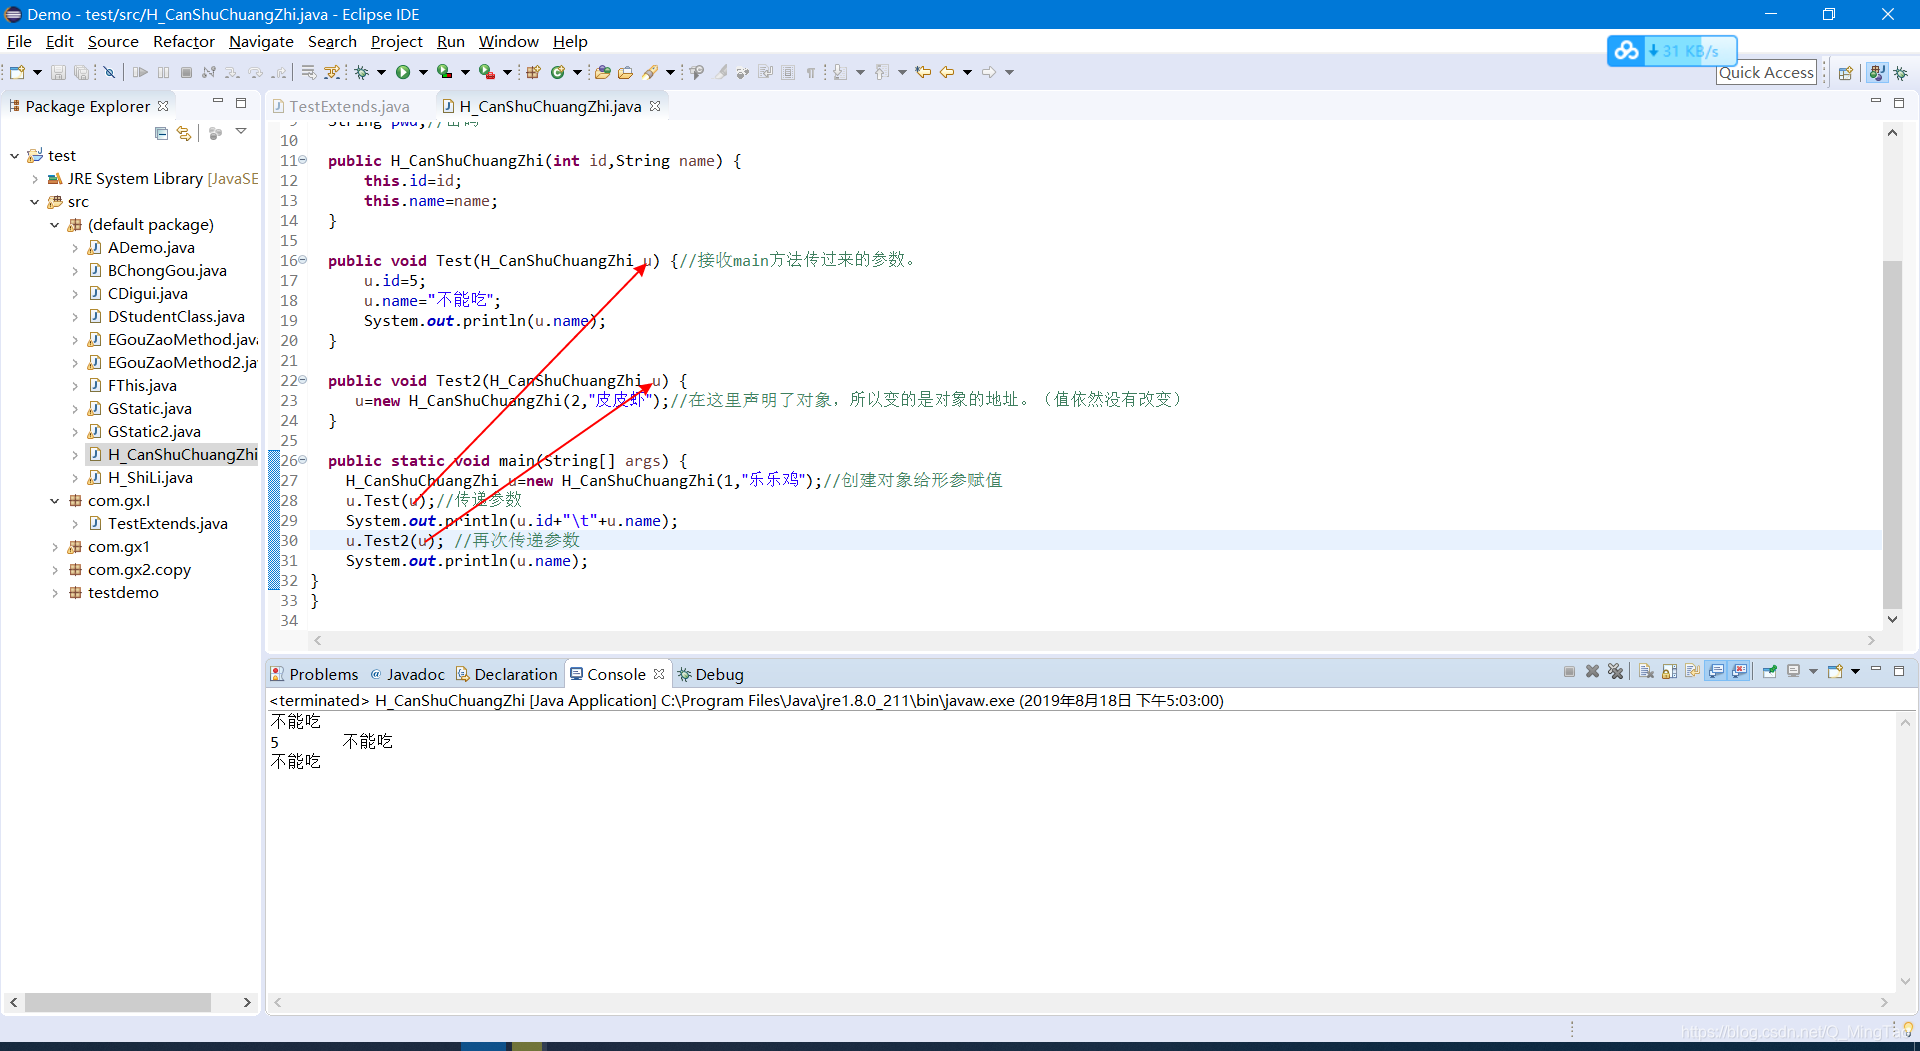Toggle Show Console on Standard Out
Screen dimensions: 1920x1051
1716,672
